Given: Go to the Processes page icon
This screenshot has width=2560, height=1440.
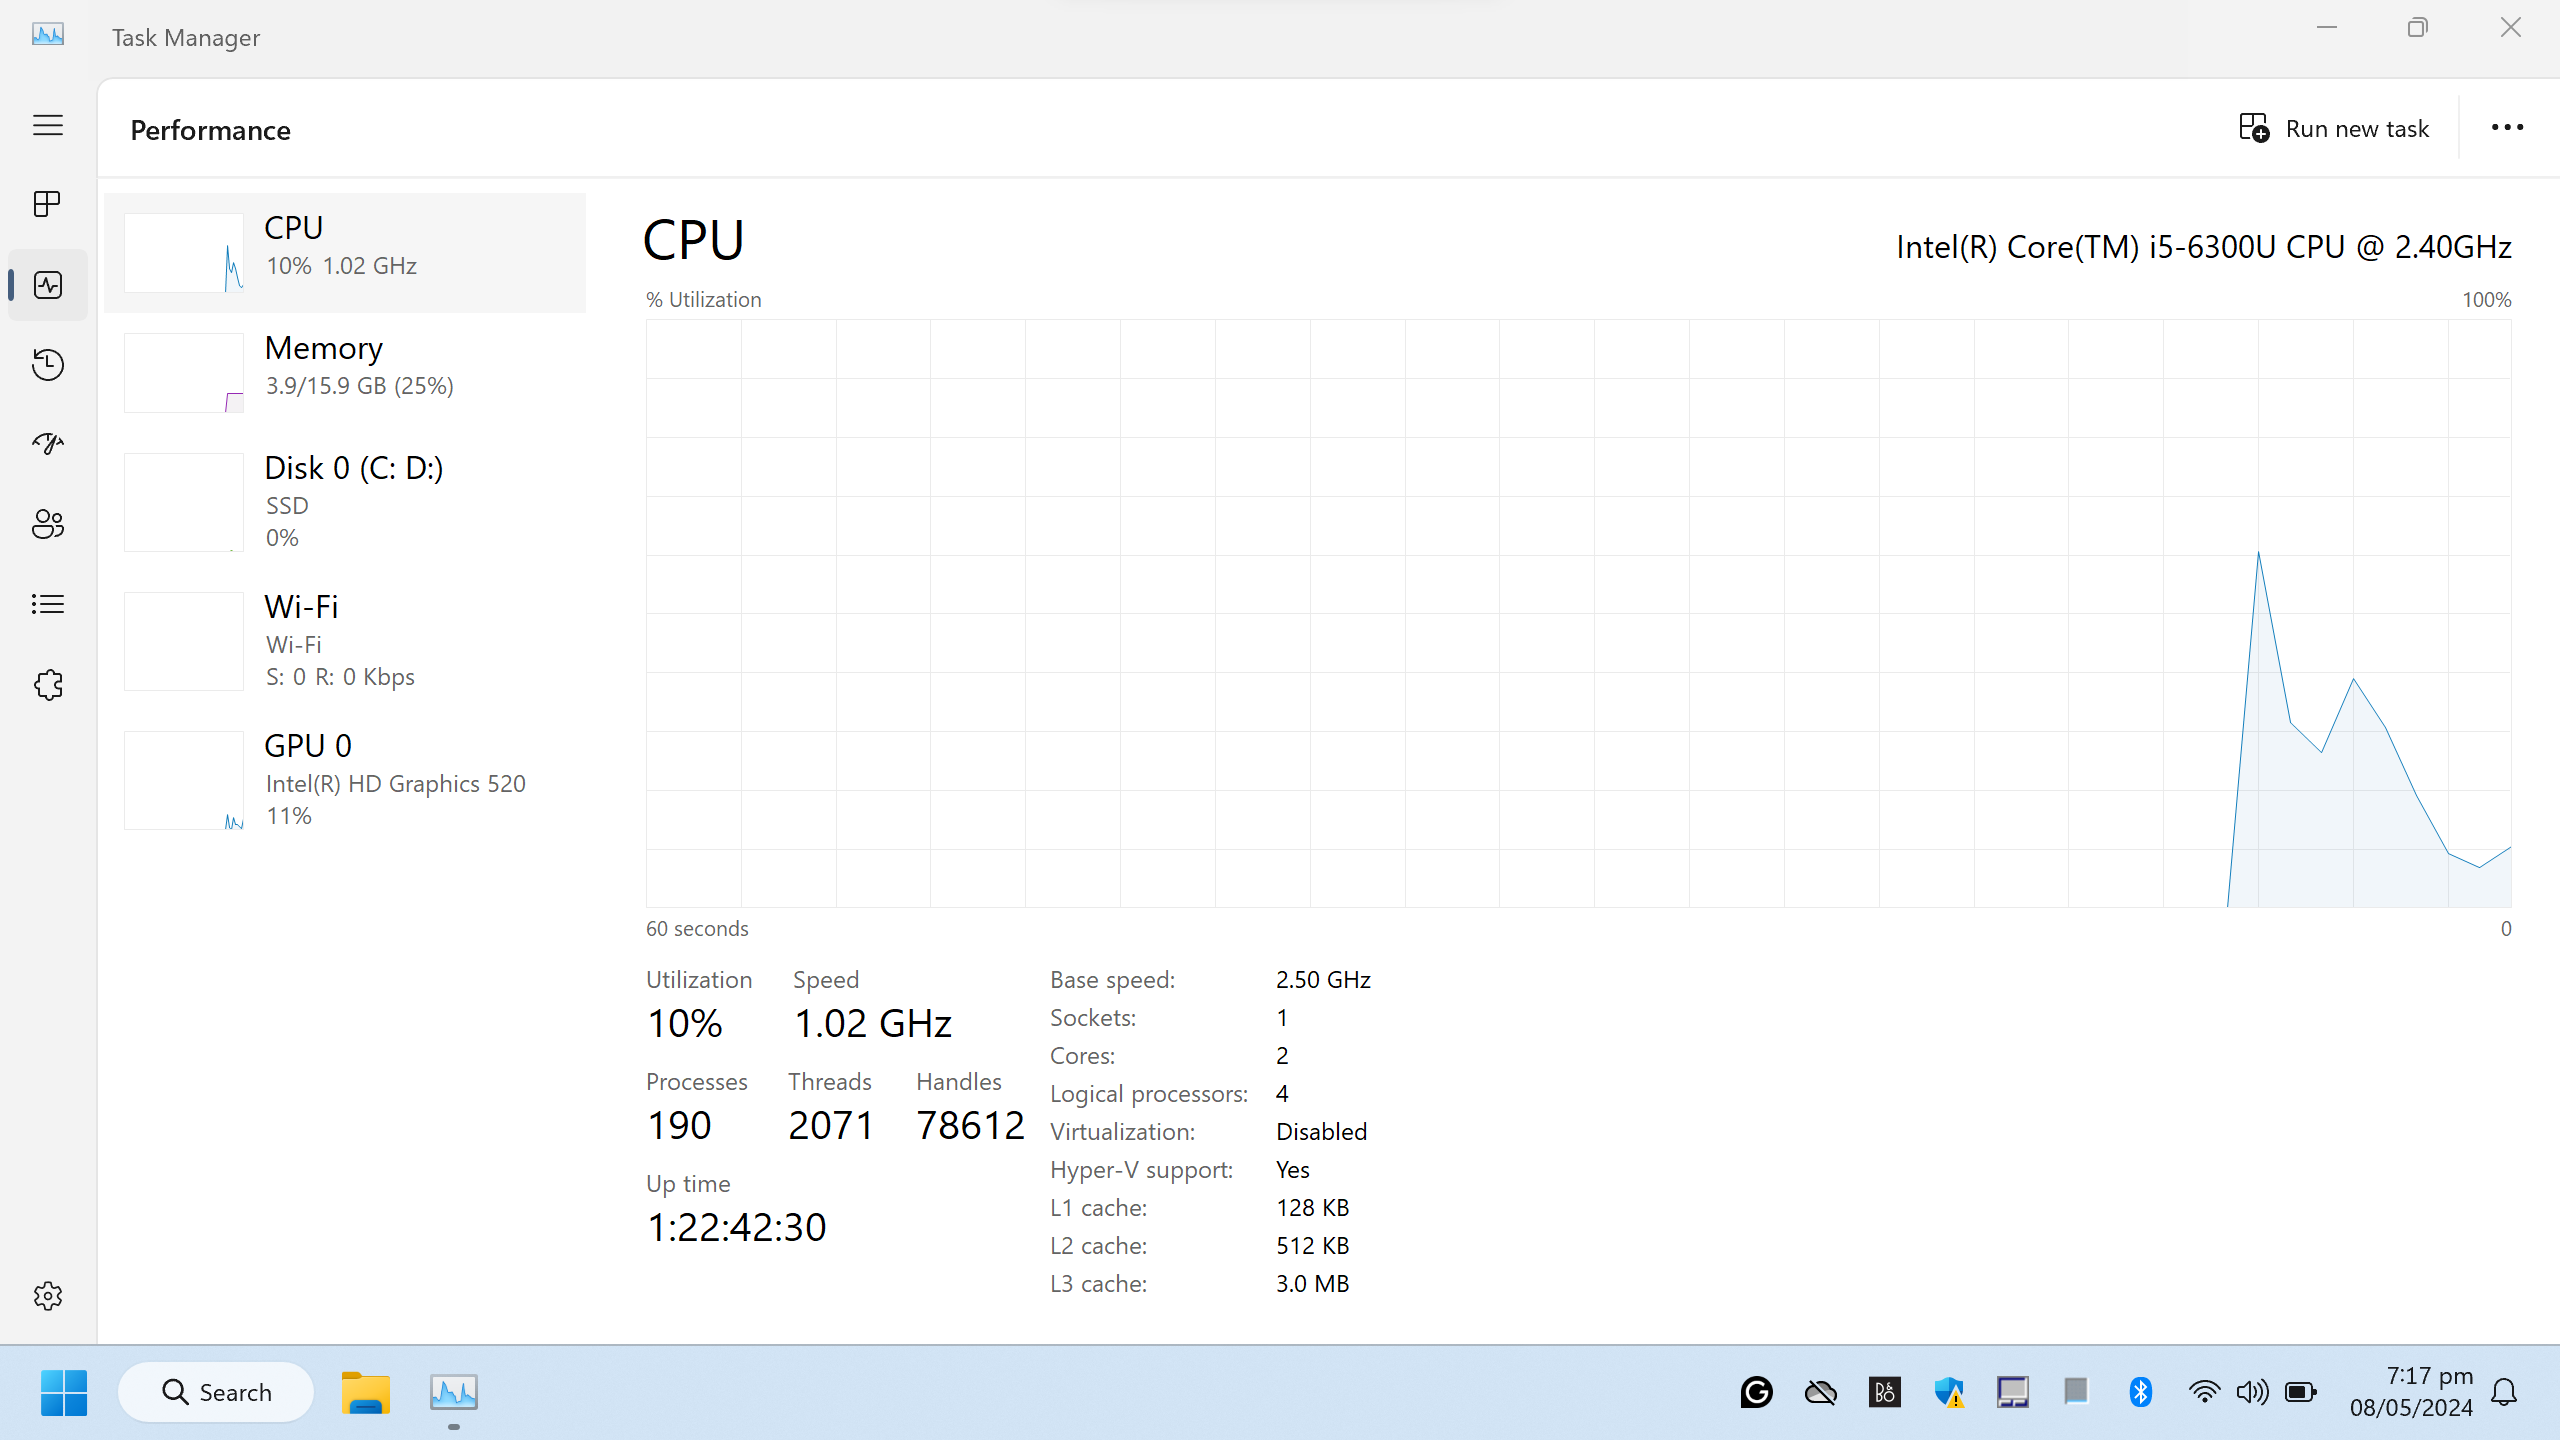Looking at the screenshot, I should [48, 204].
